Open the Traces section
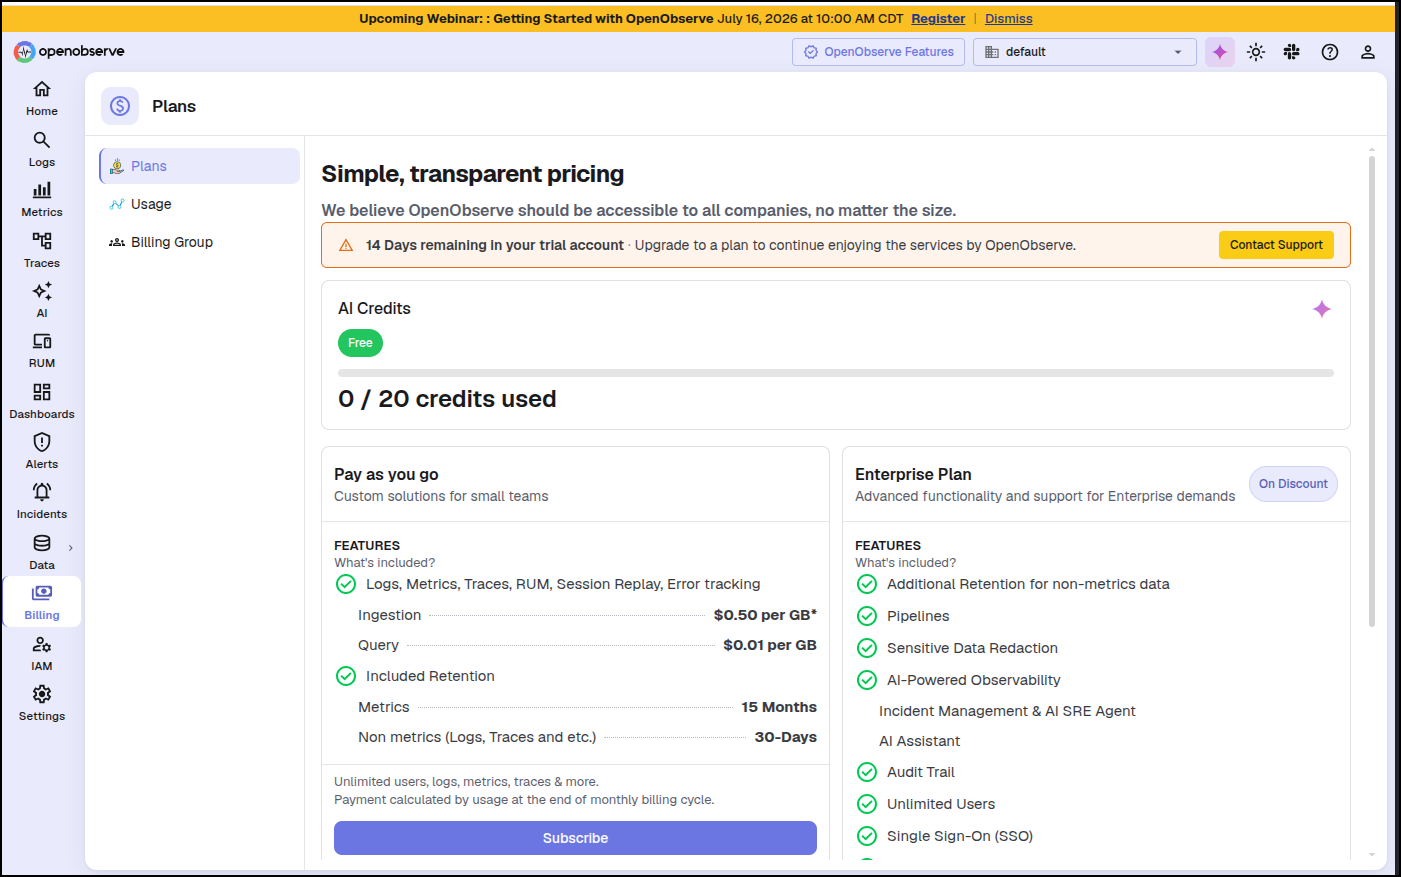The image size is (1401, 877). [x=42, y=250]
